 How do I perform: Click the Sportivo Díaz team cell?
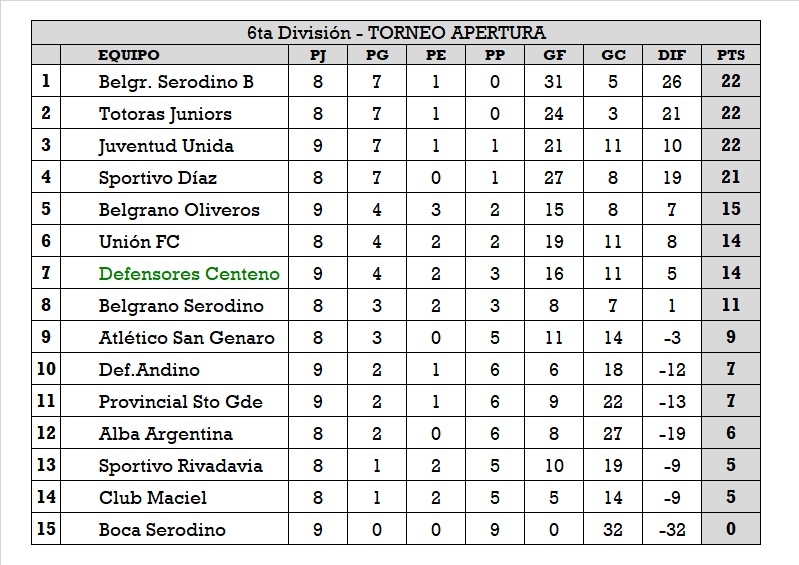pos(158,178)
